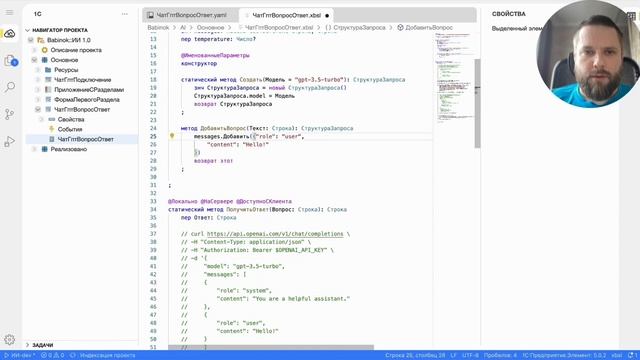Select ФормаПервогоРаздела in the project tree

(x=87, y=100)
